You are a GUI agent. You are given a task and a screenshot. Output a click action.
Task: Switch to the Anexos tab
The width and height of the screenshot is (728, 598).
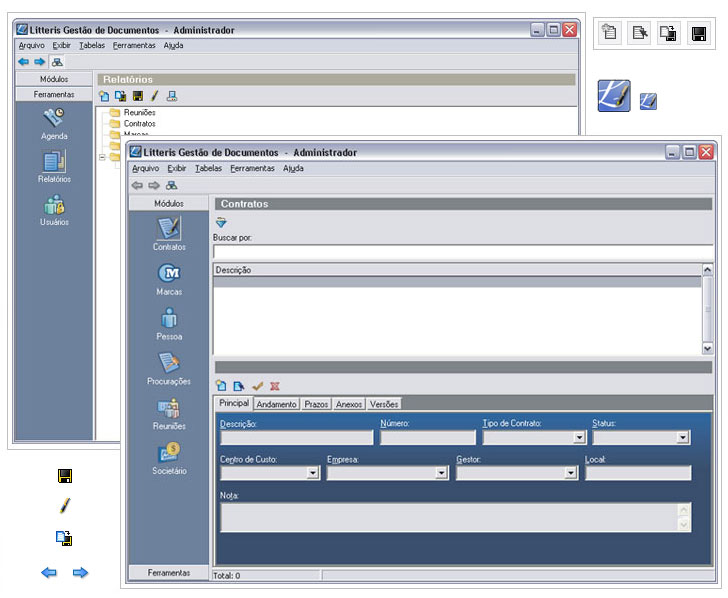[349, 404]
